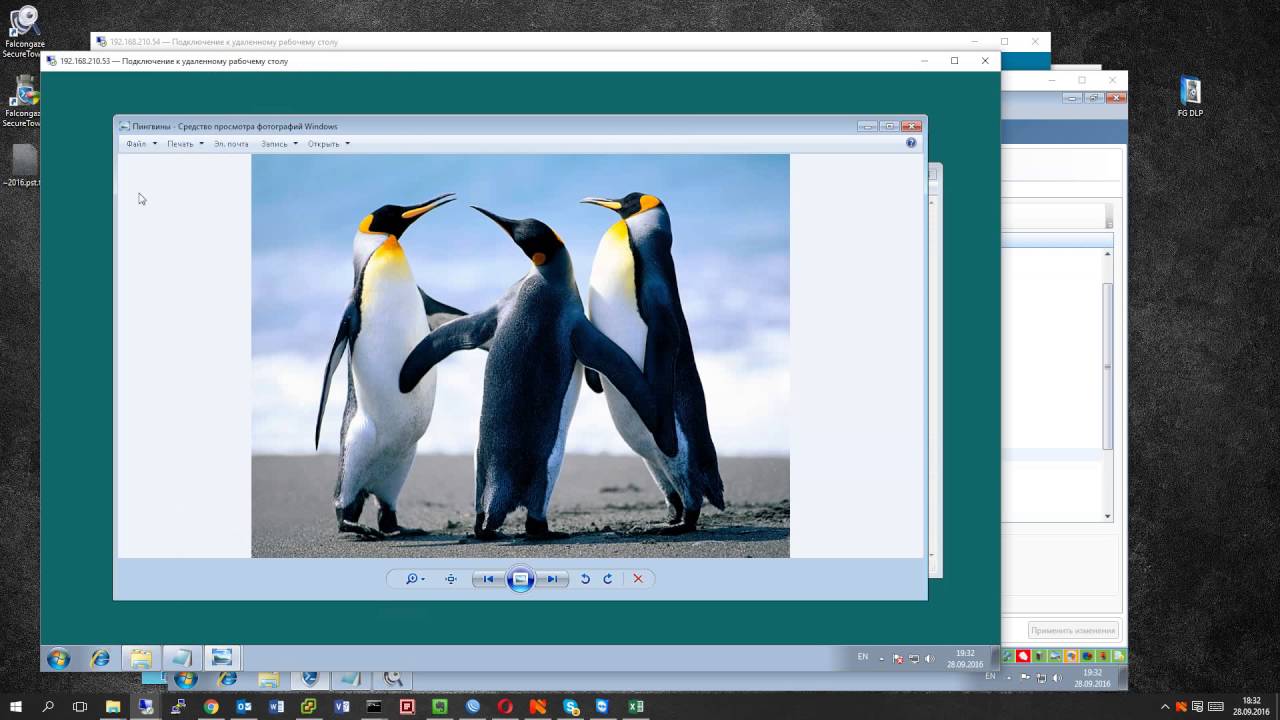Open Word from the taskbar

pyautogui.click(x=276, y=707)
